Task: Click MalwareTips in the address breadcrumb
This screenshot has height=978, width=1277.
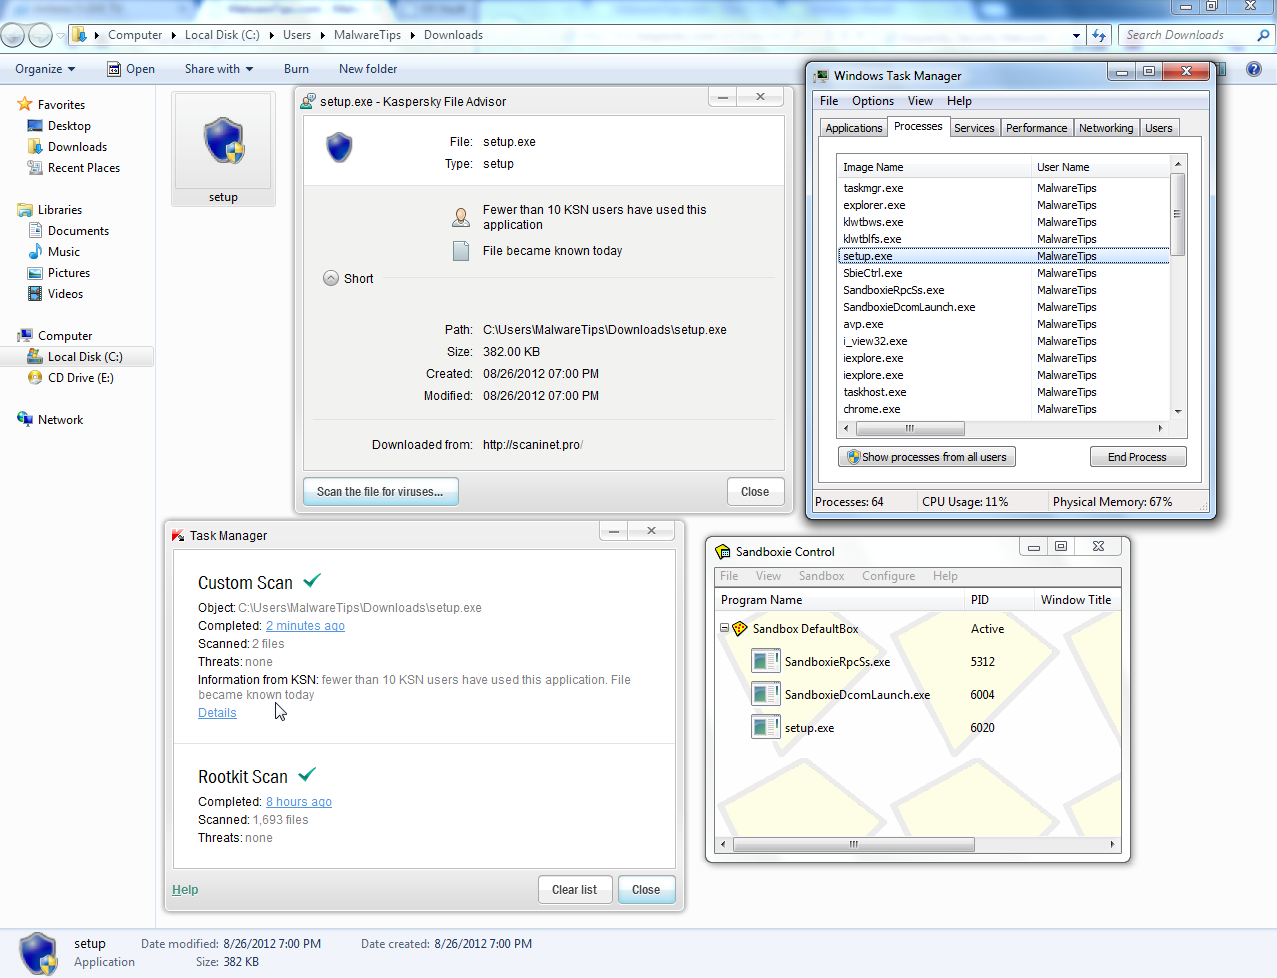Action: pyautogui.click(x=367, y=35)
